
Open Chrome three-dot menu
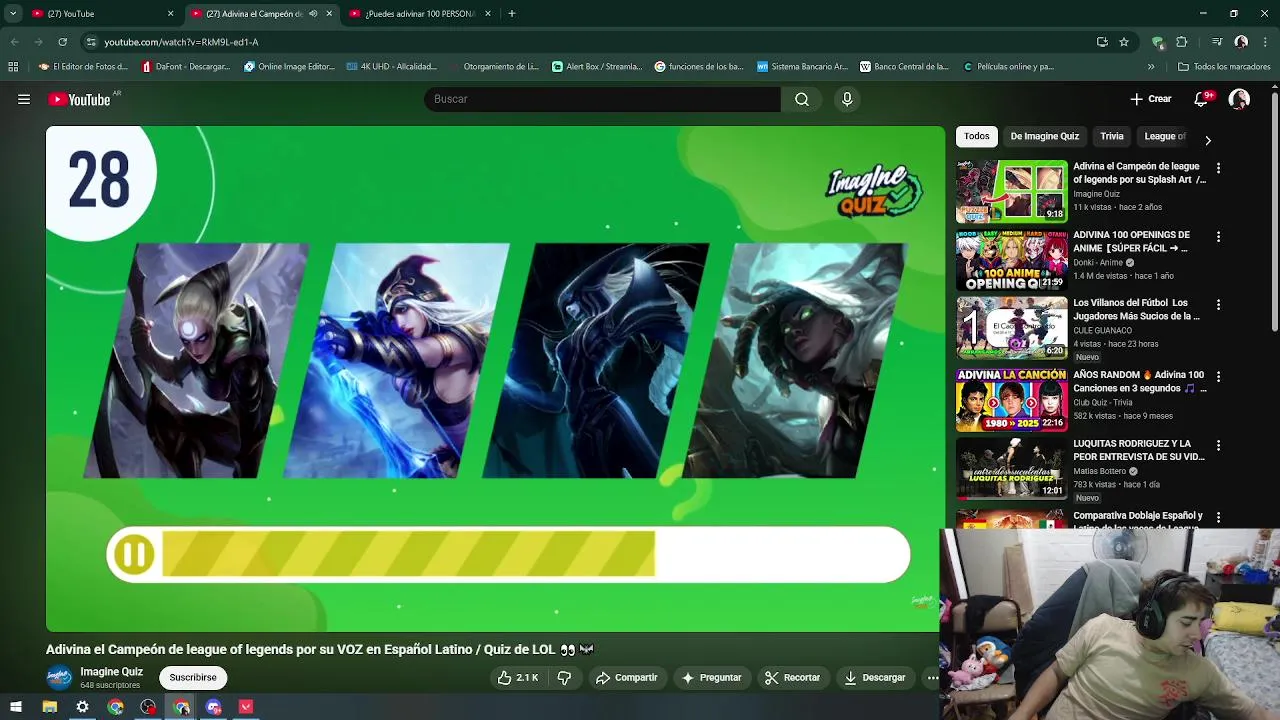coord(1265,42)
